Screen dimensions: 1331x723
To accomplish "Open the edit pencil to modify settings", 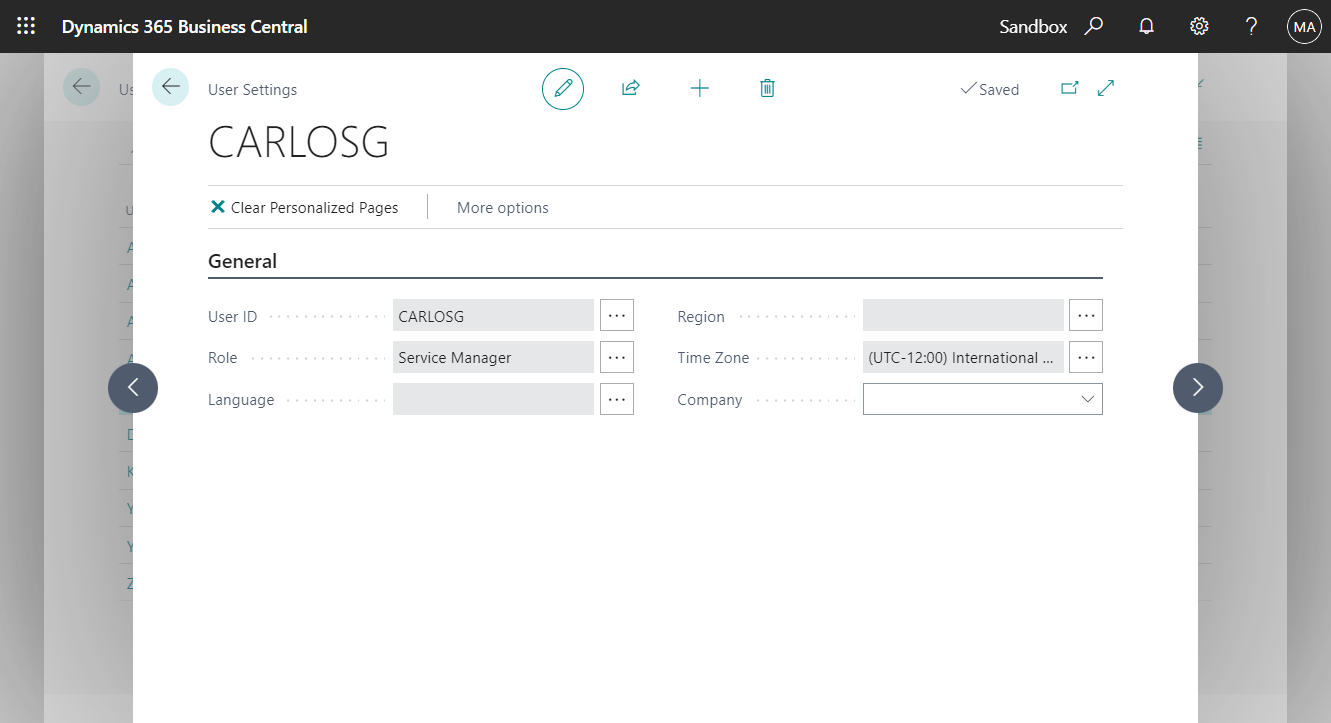I will 563,88.
